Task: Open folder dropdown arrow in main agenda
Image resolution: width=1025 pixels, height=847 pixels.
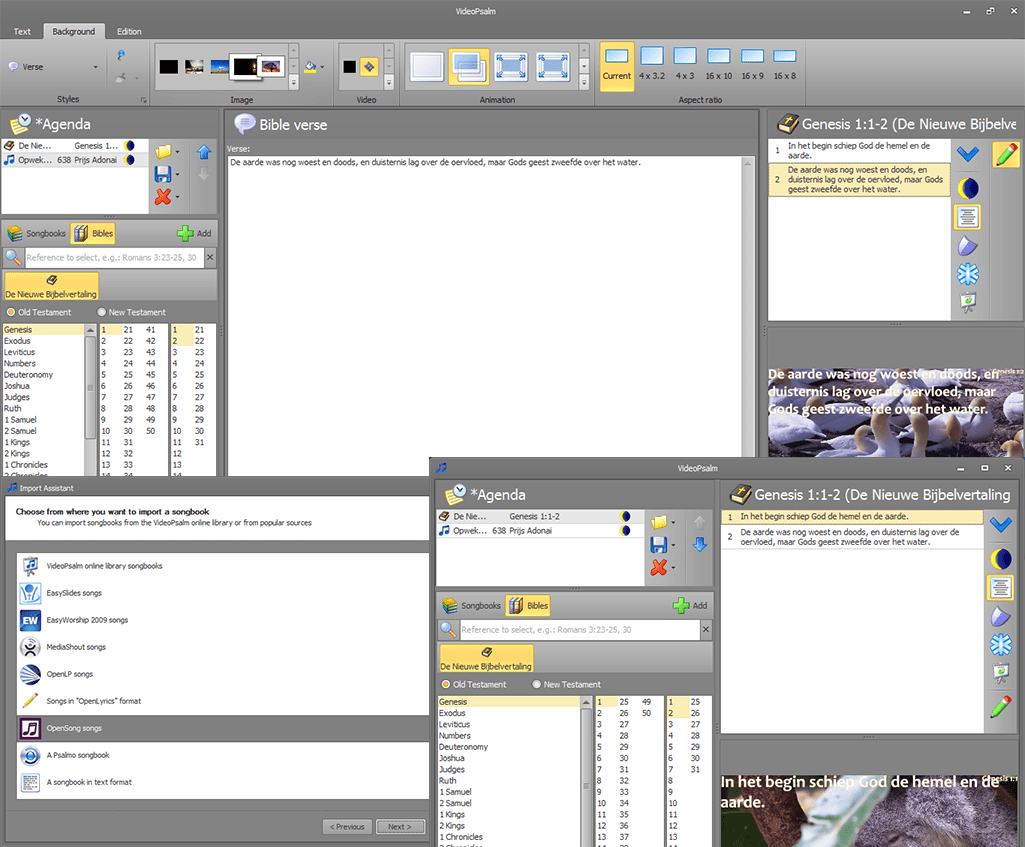Action: pyautogui.click(x=177, y=152)
